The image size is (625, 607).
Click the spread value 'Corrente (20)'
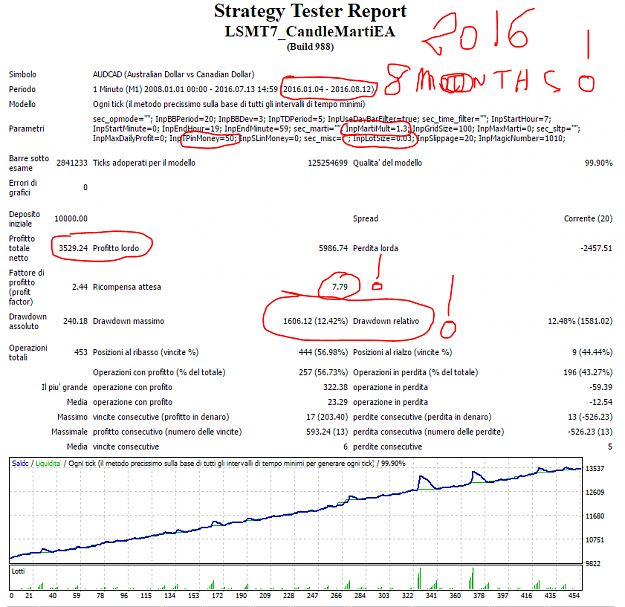[x=588, y=218]
